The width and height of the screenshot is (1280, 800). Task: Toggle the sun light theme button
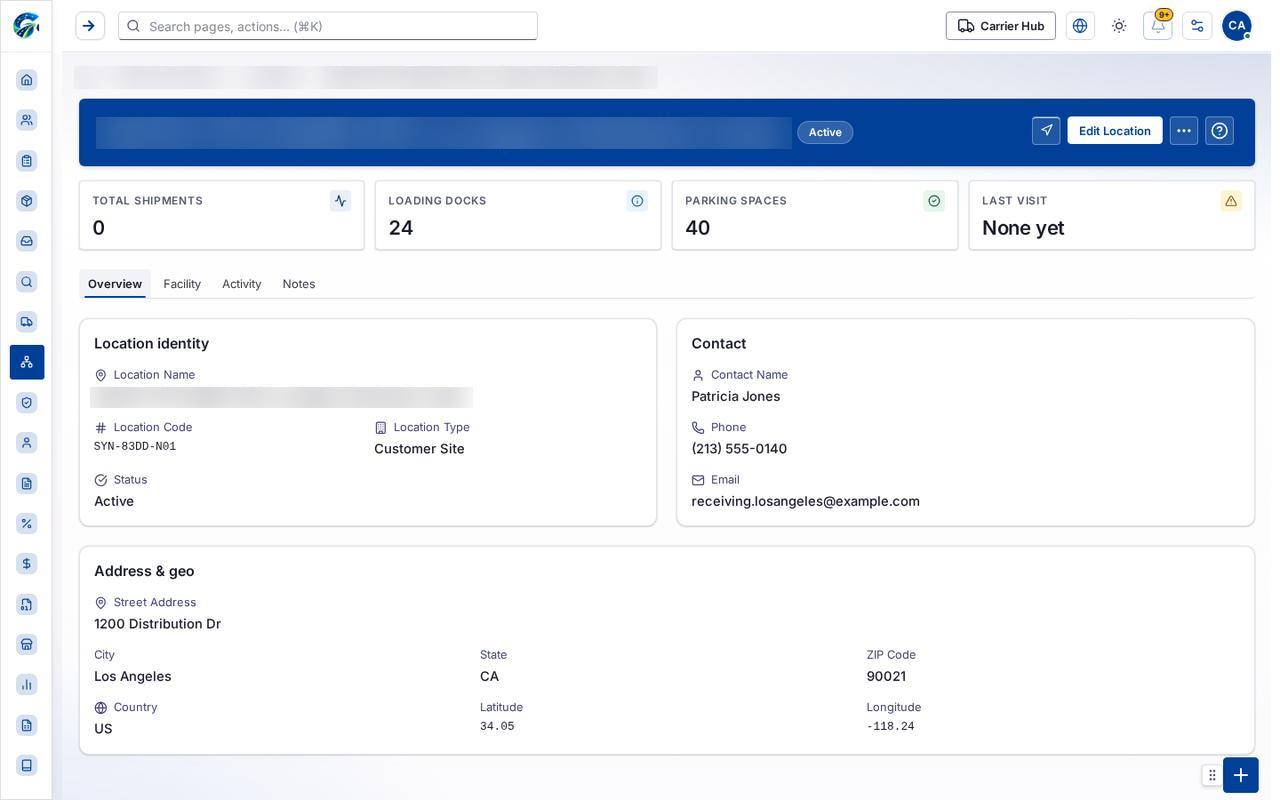(x=1119, y=26)
